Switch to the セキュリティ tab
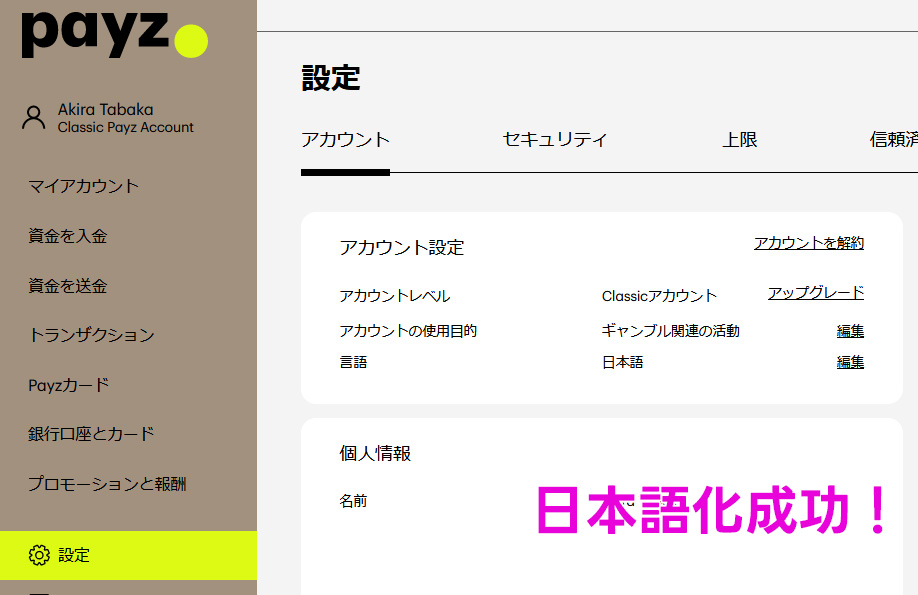Screen dimensions: 918x595 coord(554,139)
